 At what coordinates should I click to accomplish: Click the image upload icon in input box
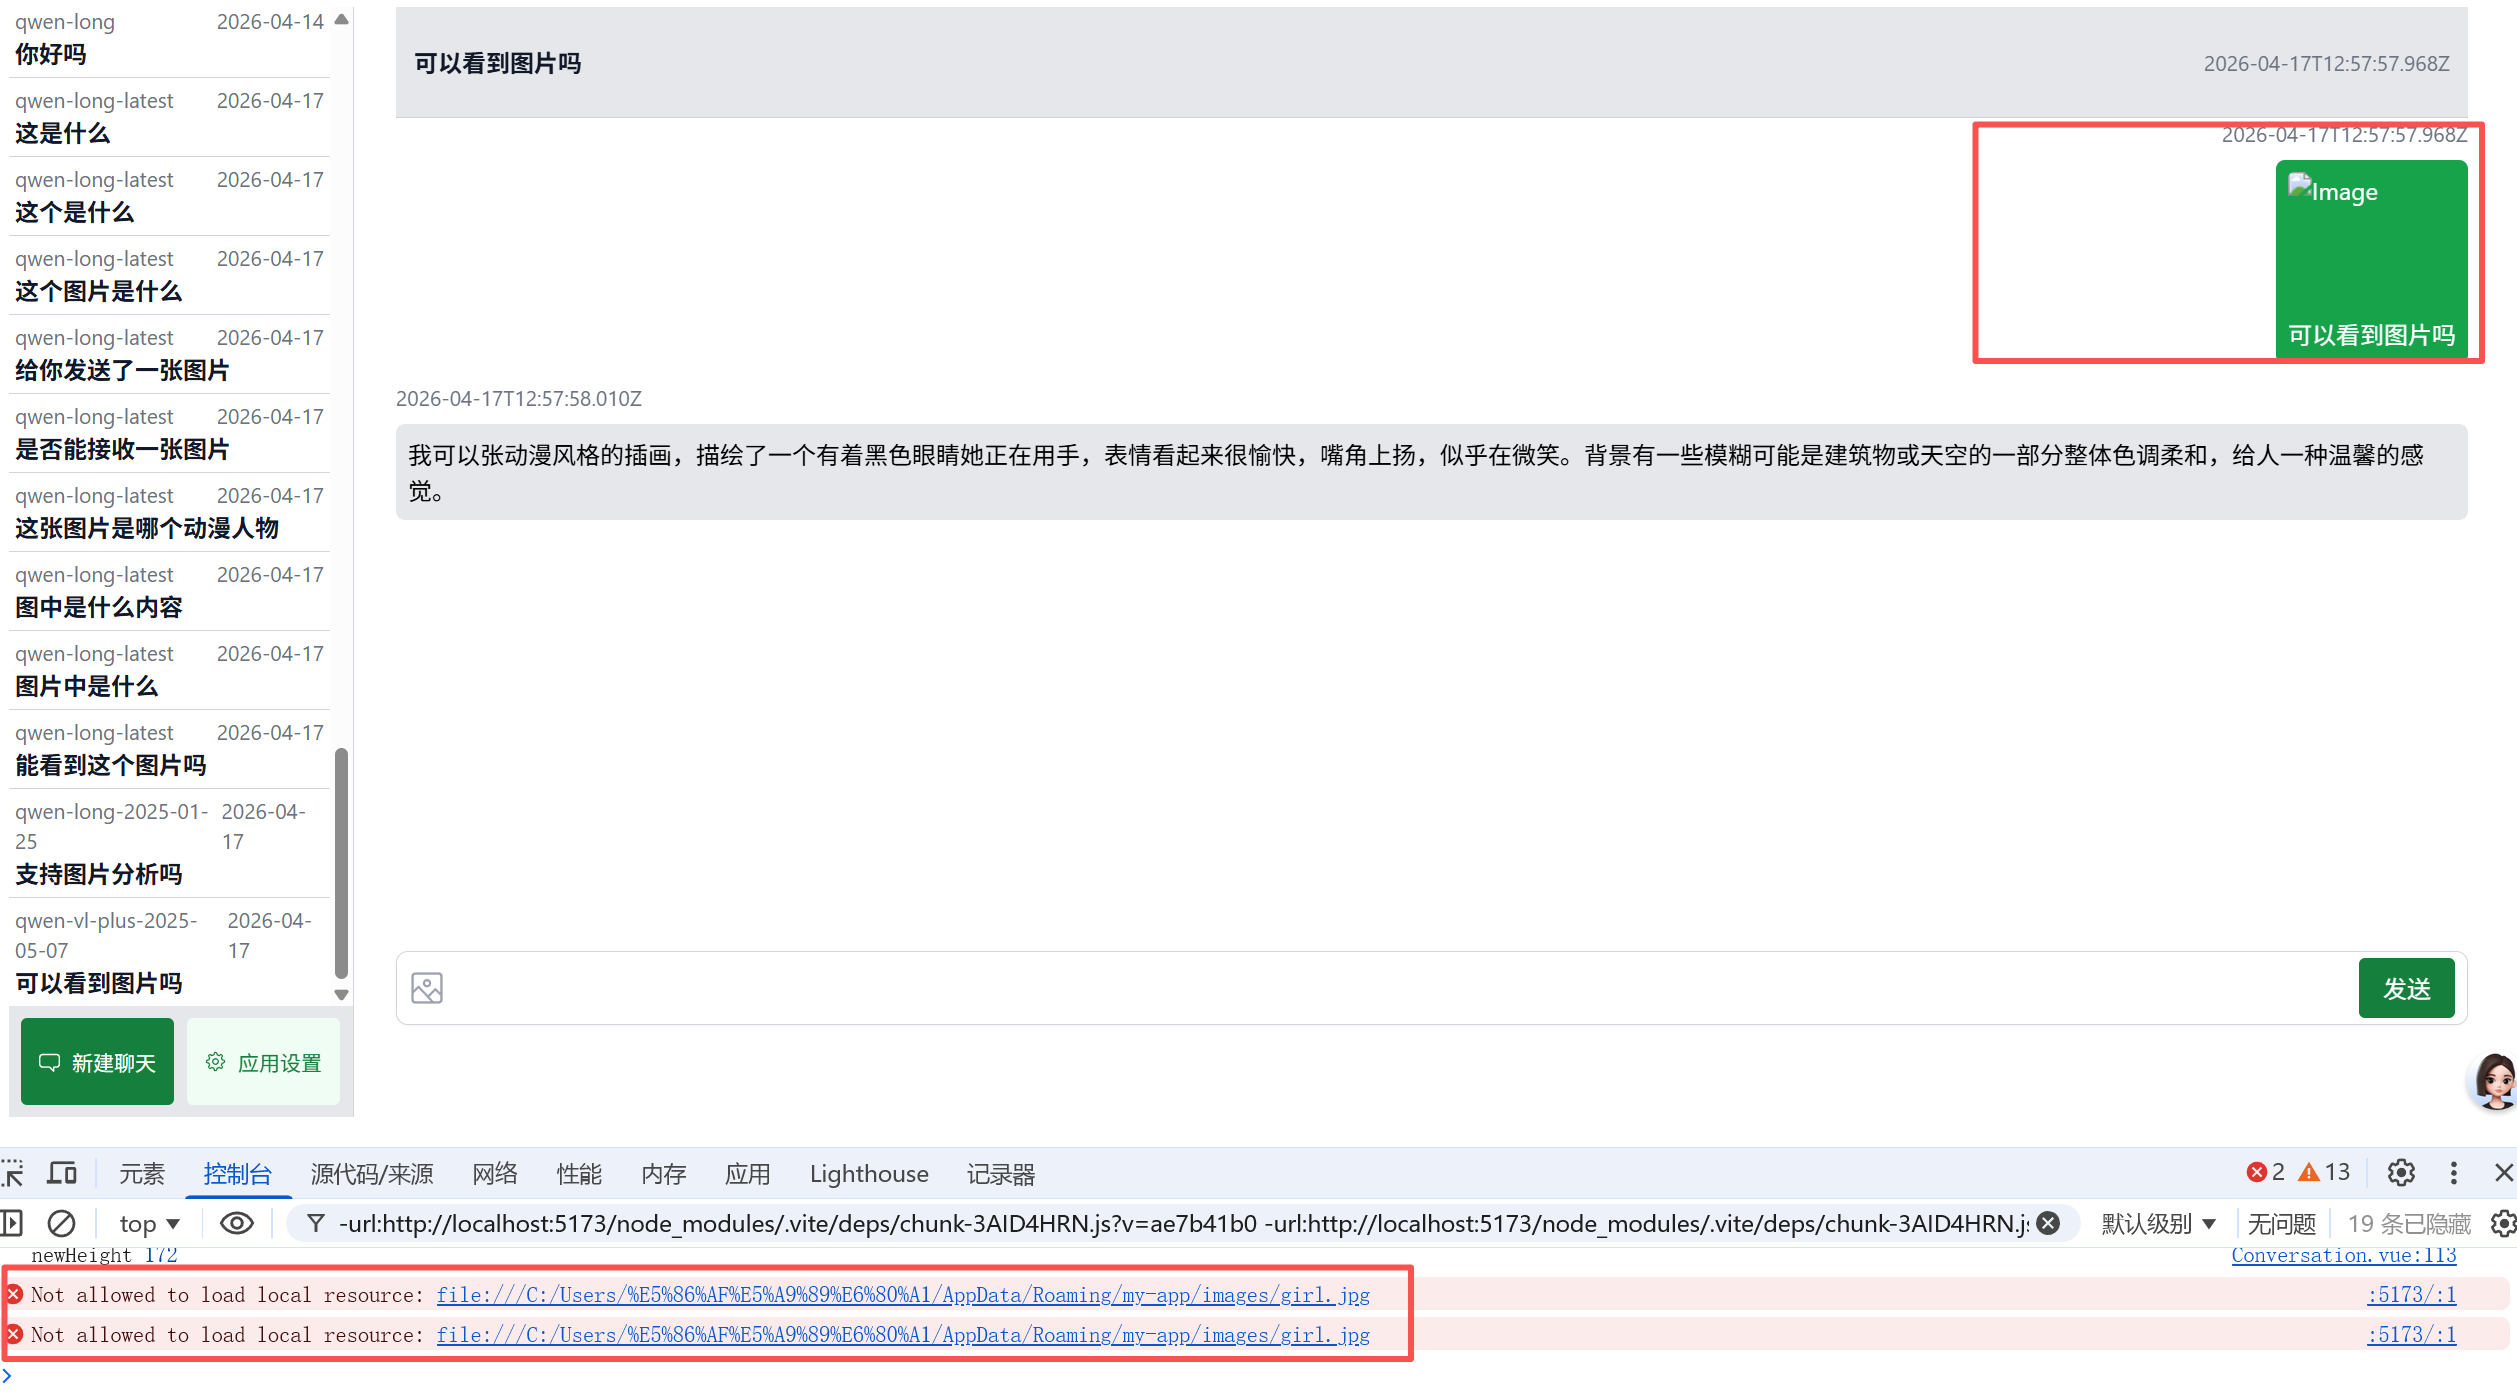[x=427, y=988]
